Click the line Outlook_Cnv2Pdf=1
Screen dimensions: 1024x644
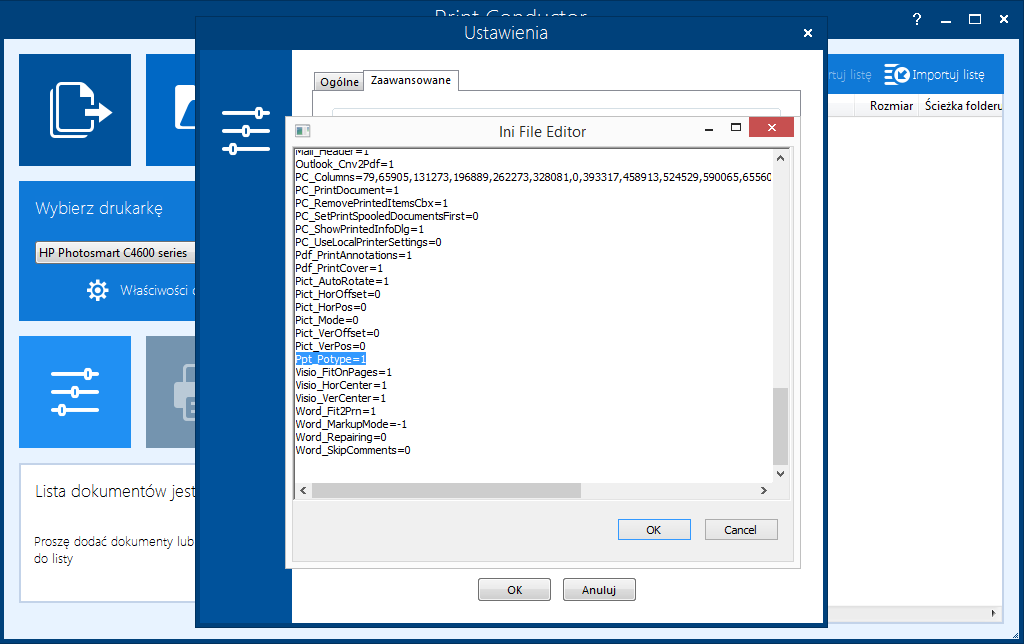click(x=344, y=164)
